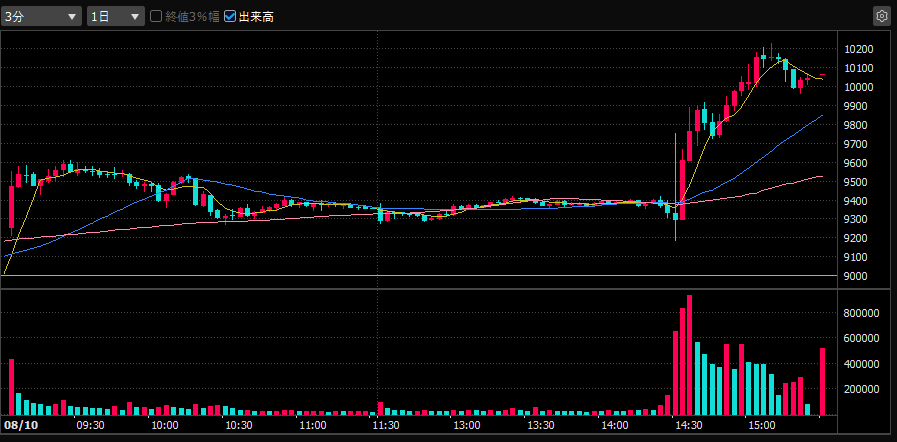The height and width of the screenshot is (442, 897).
Task: Click the 200000 volume axis label
Action: coord(862,389)
